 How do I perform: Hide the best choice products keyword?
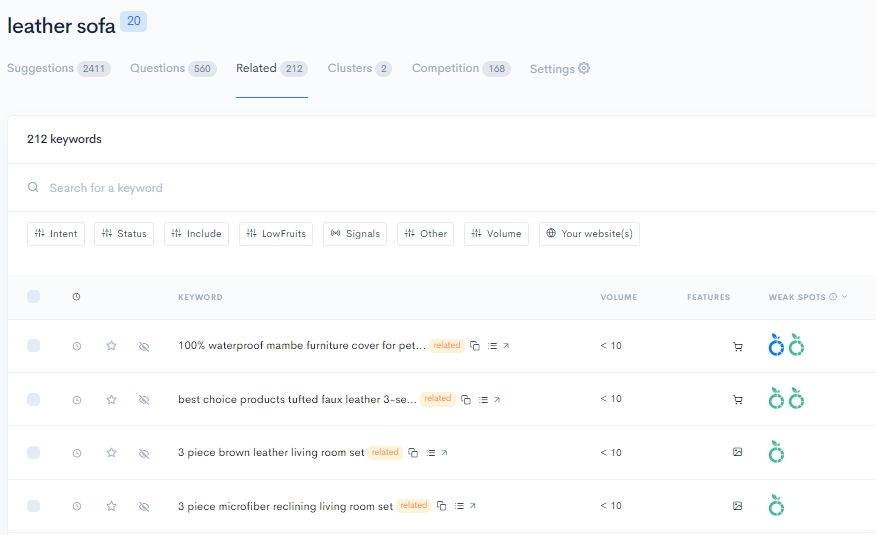(x=144, y=400)
